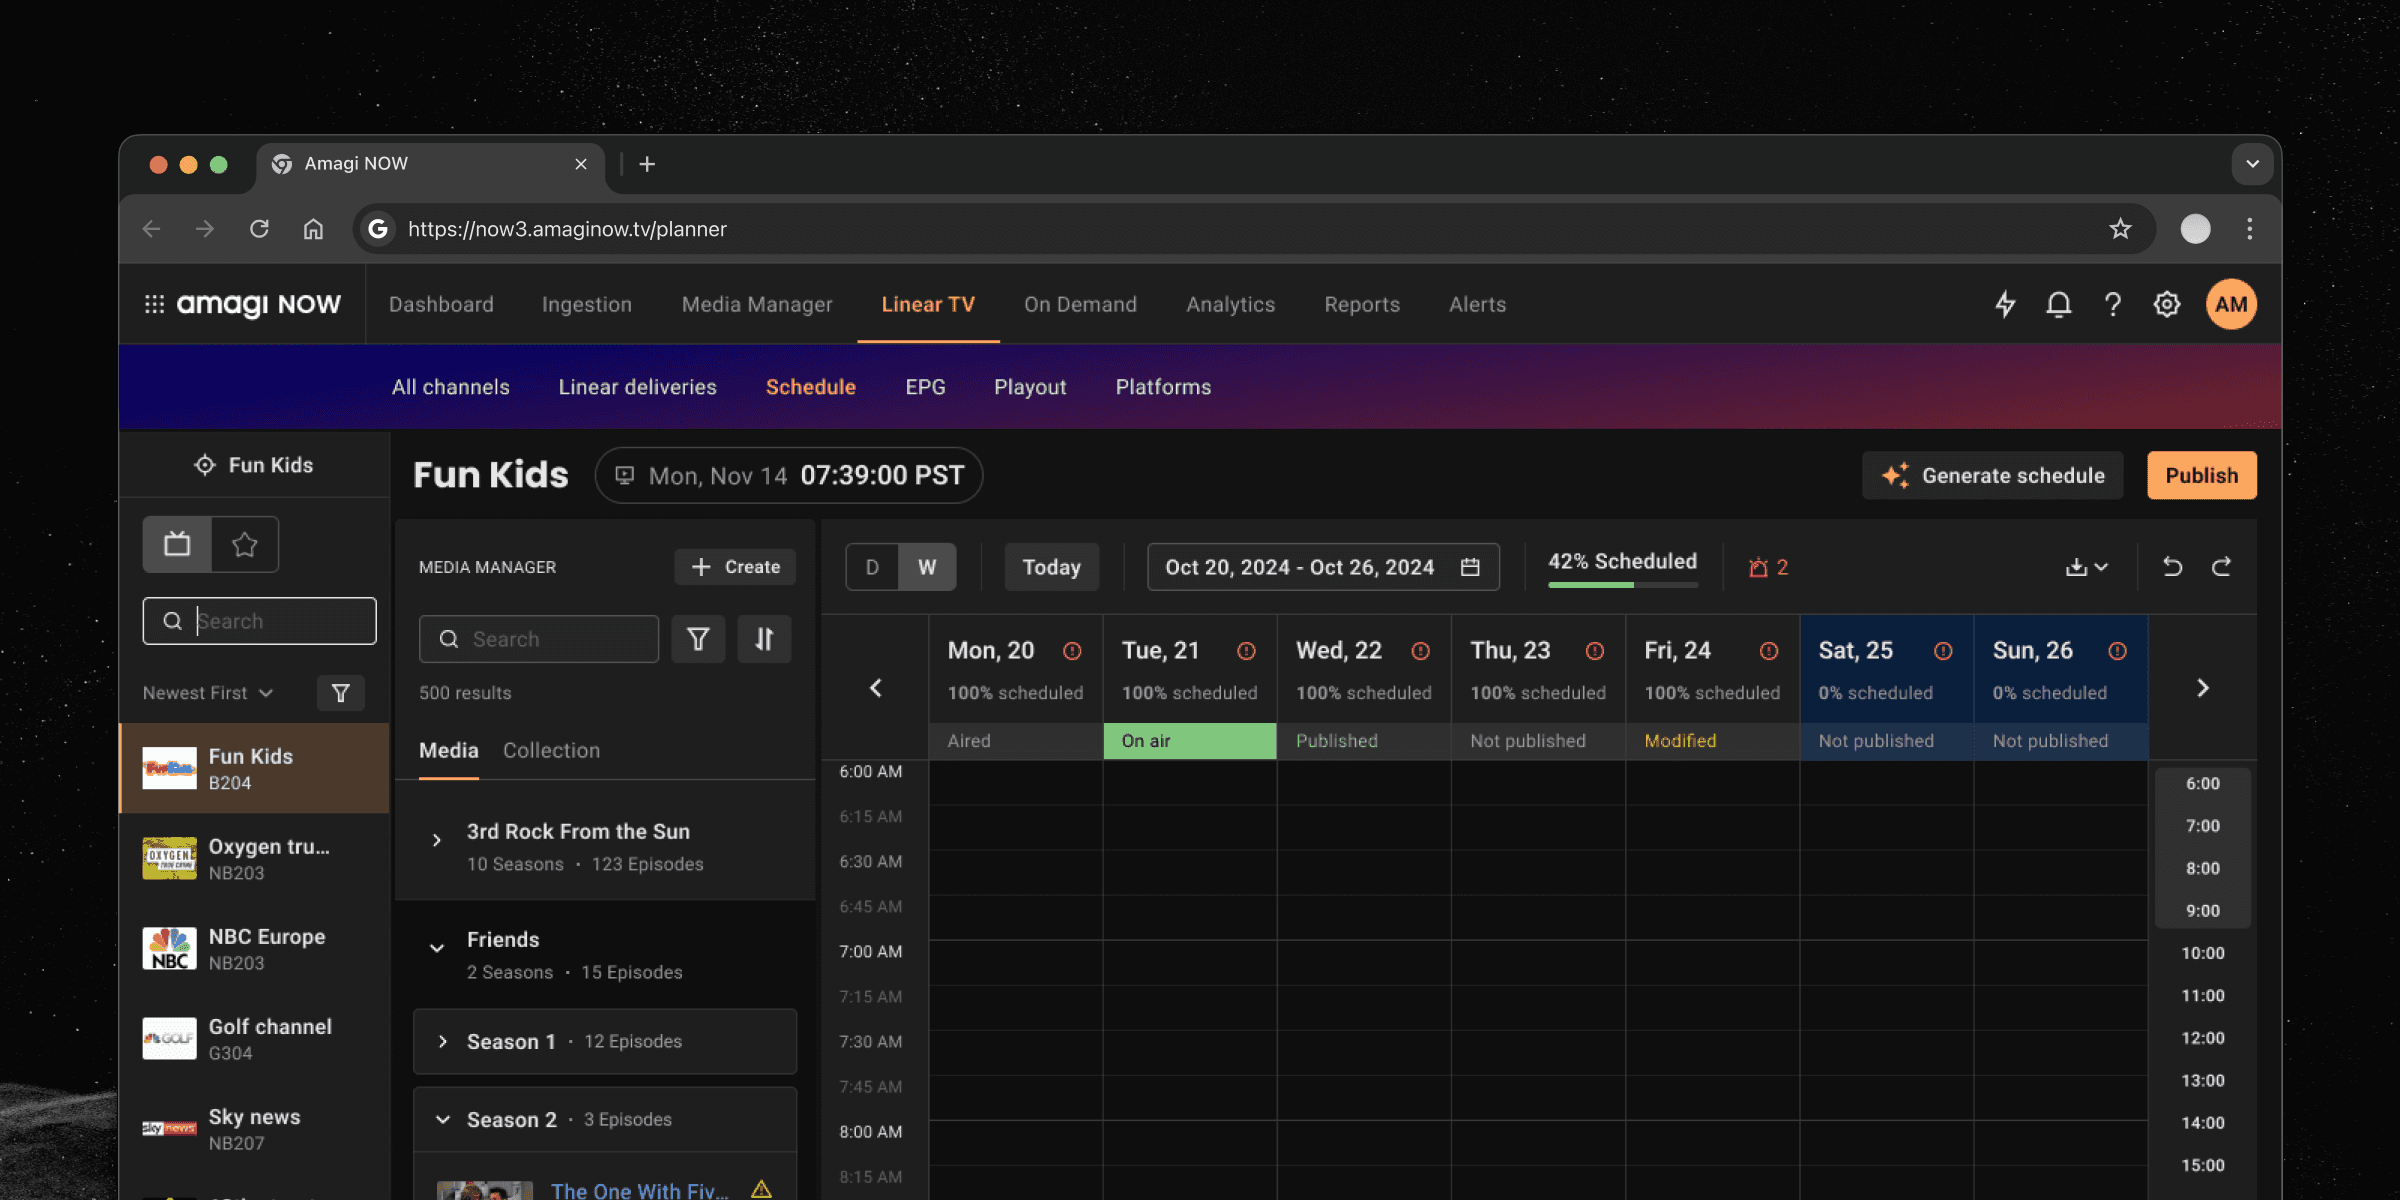Open the notifications bell icon
The height and width of the screenshot is (1200, 2400).
click(2059, 304)
